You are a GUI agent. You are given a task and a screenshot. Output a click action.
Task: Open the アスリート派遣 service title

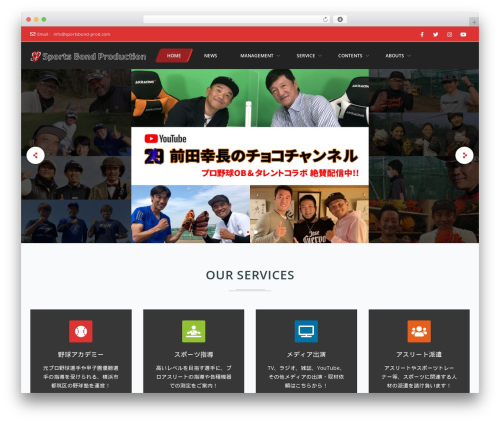419,355
